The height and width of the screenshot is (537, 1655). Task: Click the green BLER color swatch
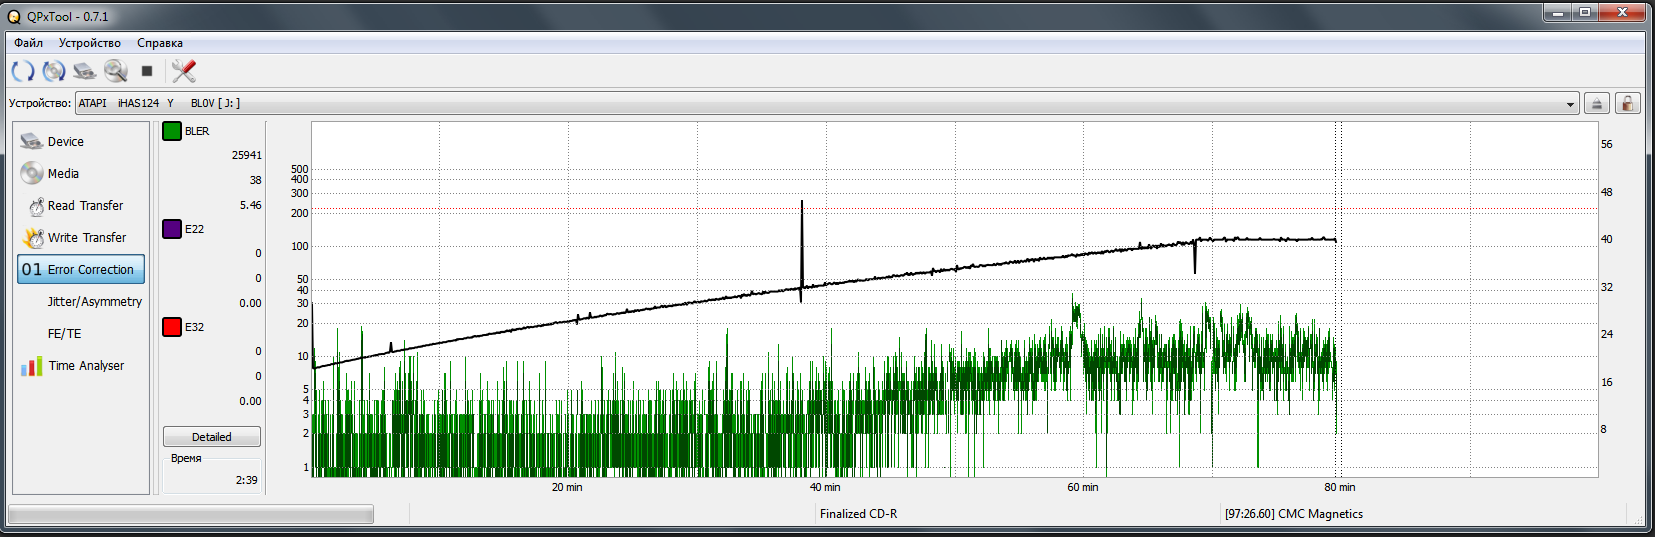point(172,131)
